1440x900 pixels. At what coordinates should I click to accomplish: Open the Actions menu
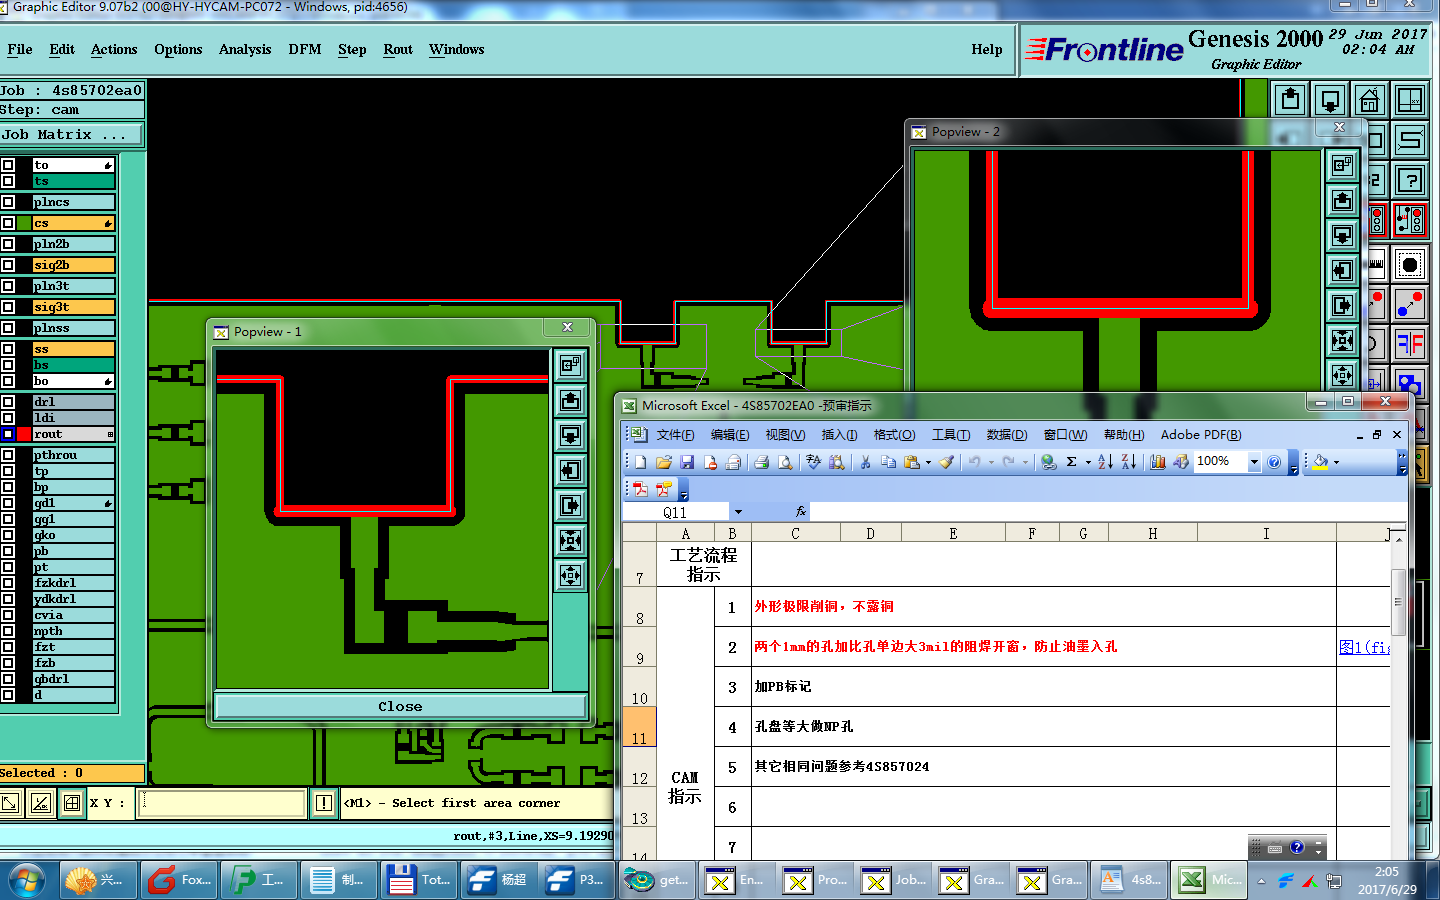coord(114,49)
